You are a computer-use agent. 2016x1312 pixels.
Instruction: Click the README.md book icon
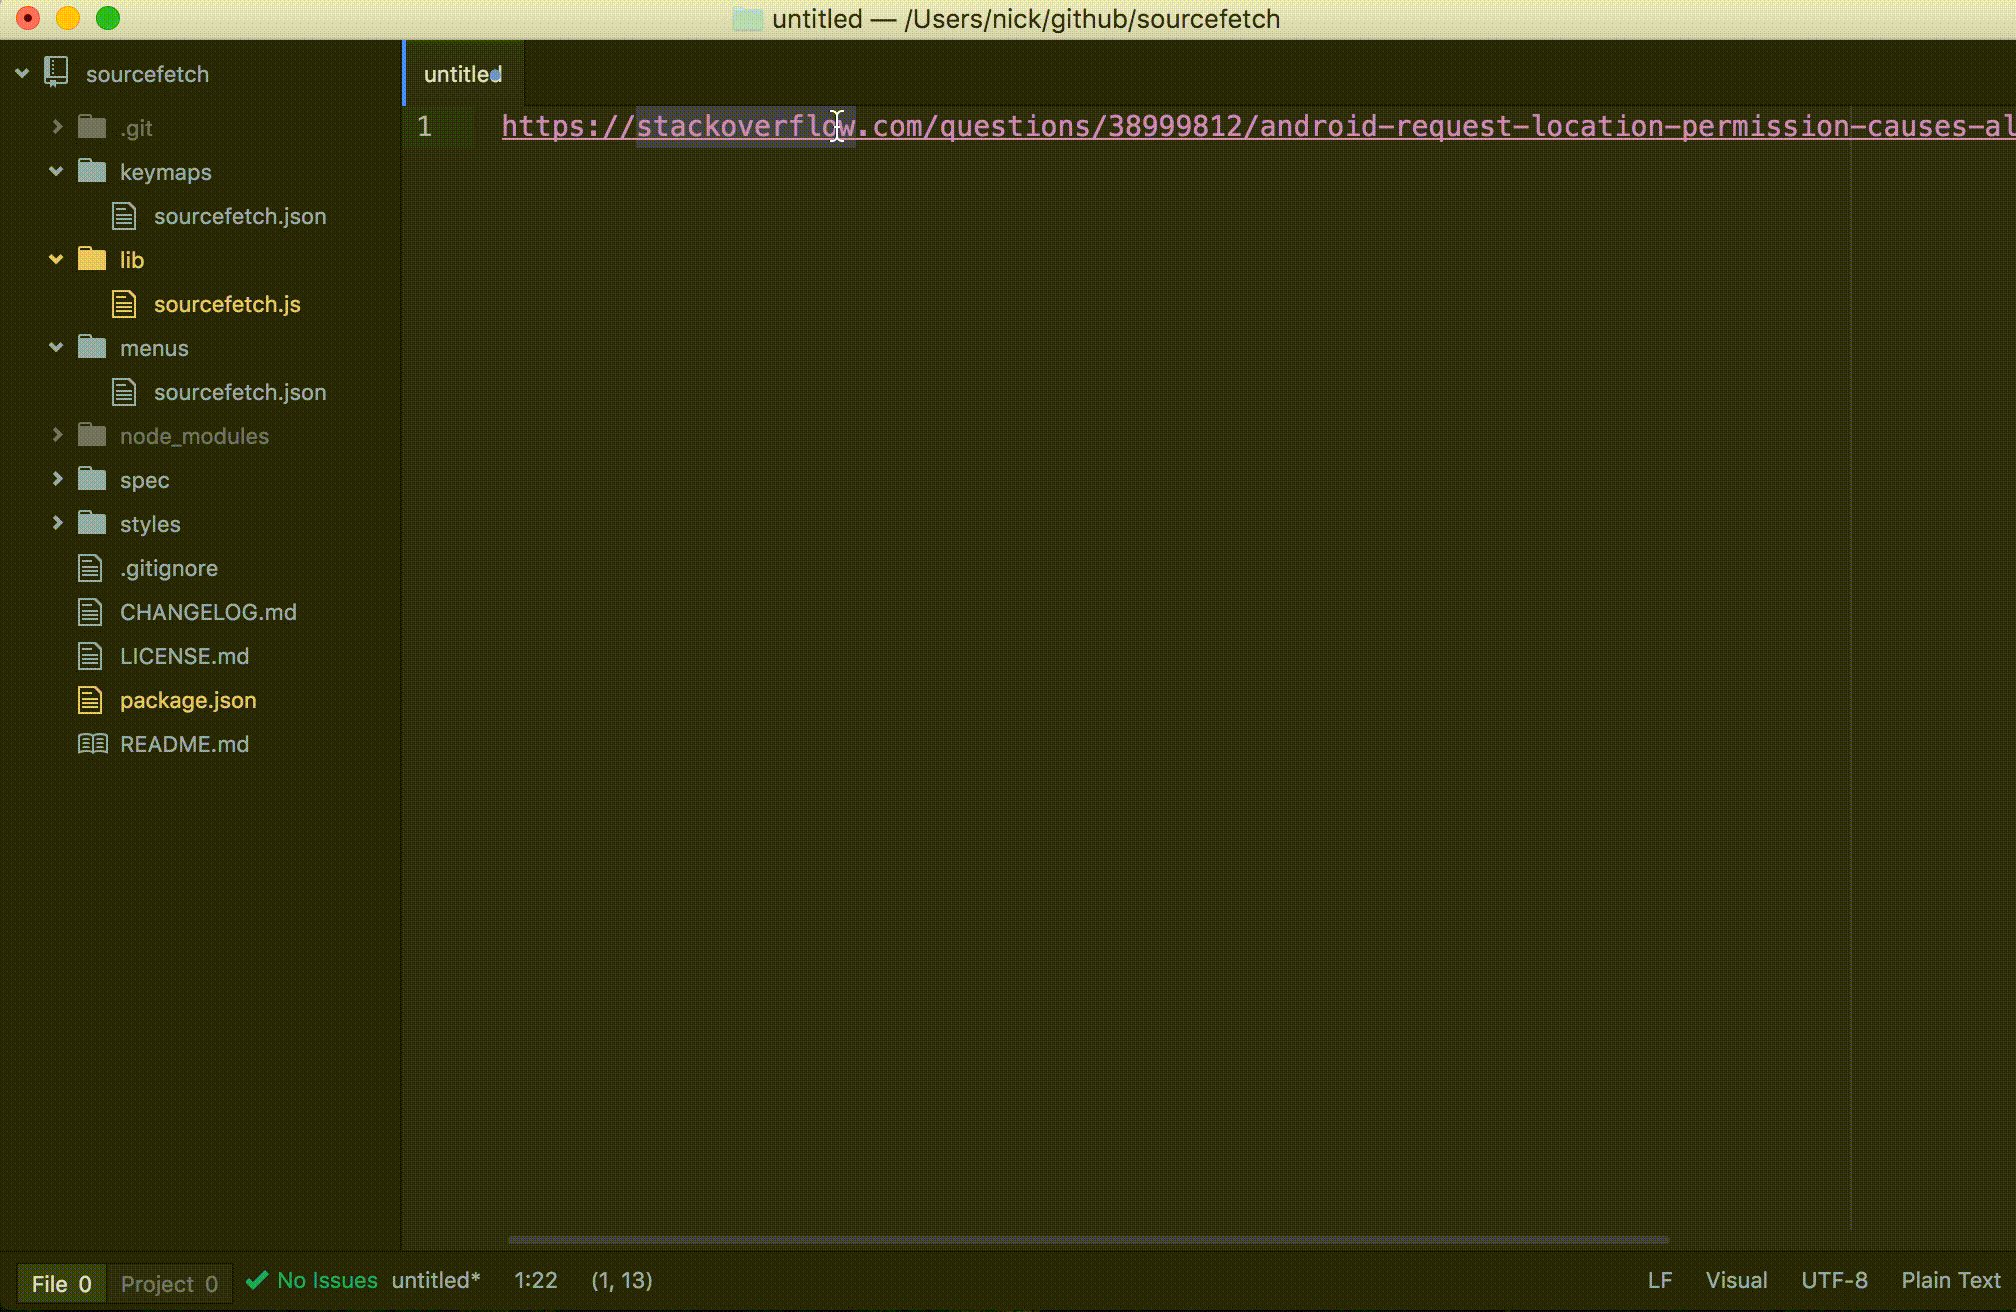pyautogui.click(x=92, y=744)
